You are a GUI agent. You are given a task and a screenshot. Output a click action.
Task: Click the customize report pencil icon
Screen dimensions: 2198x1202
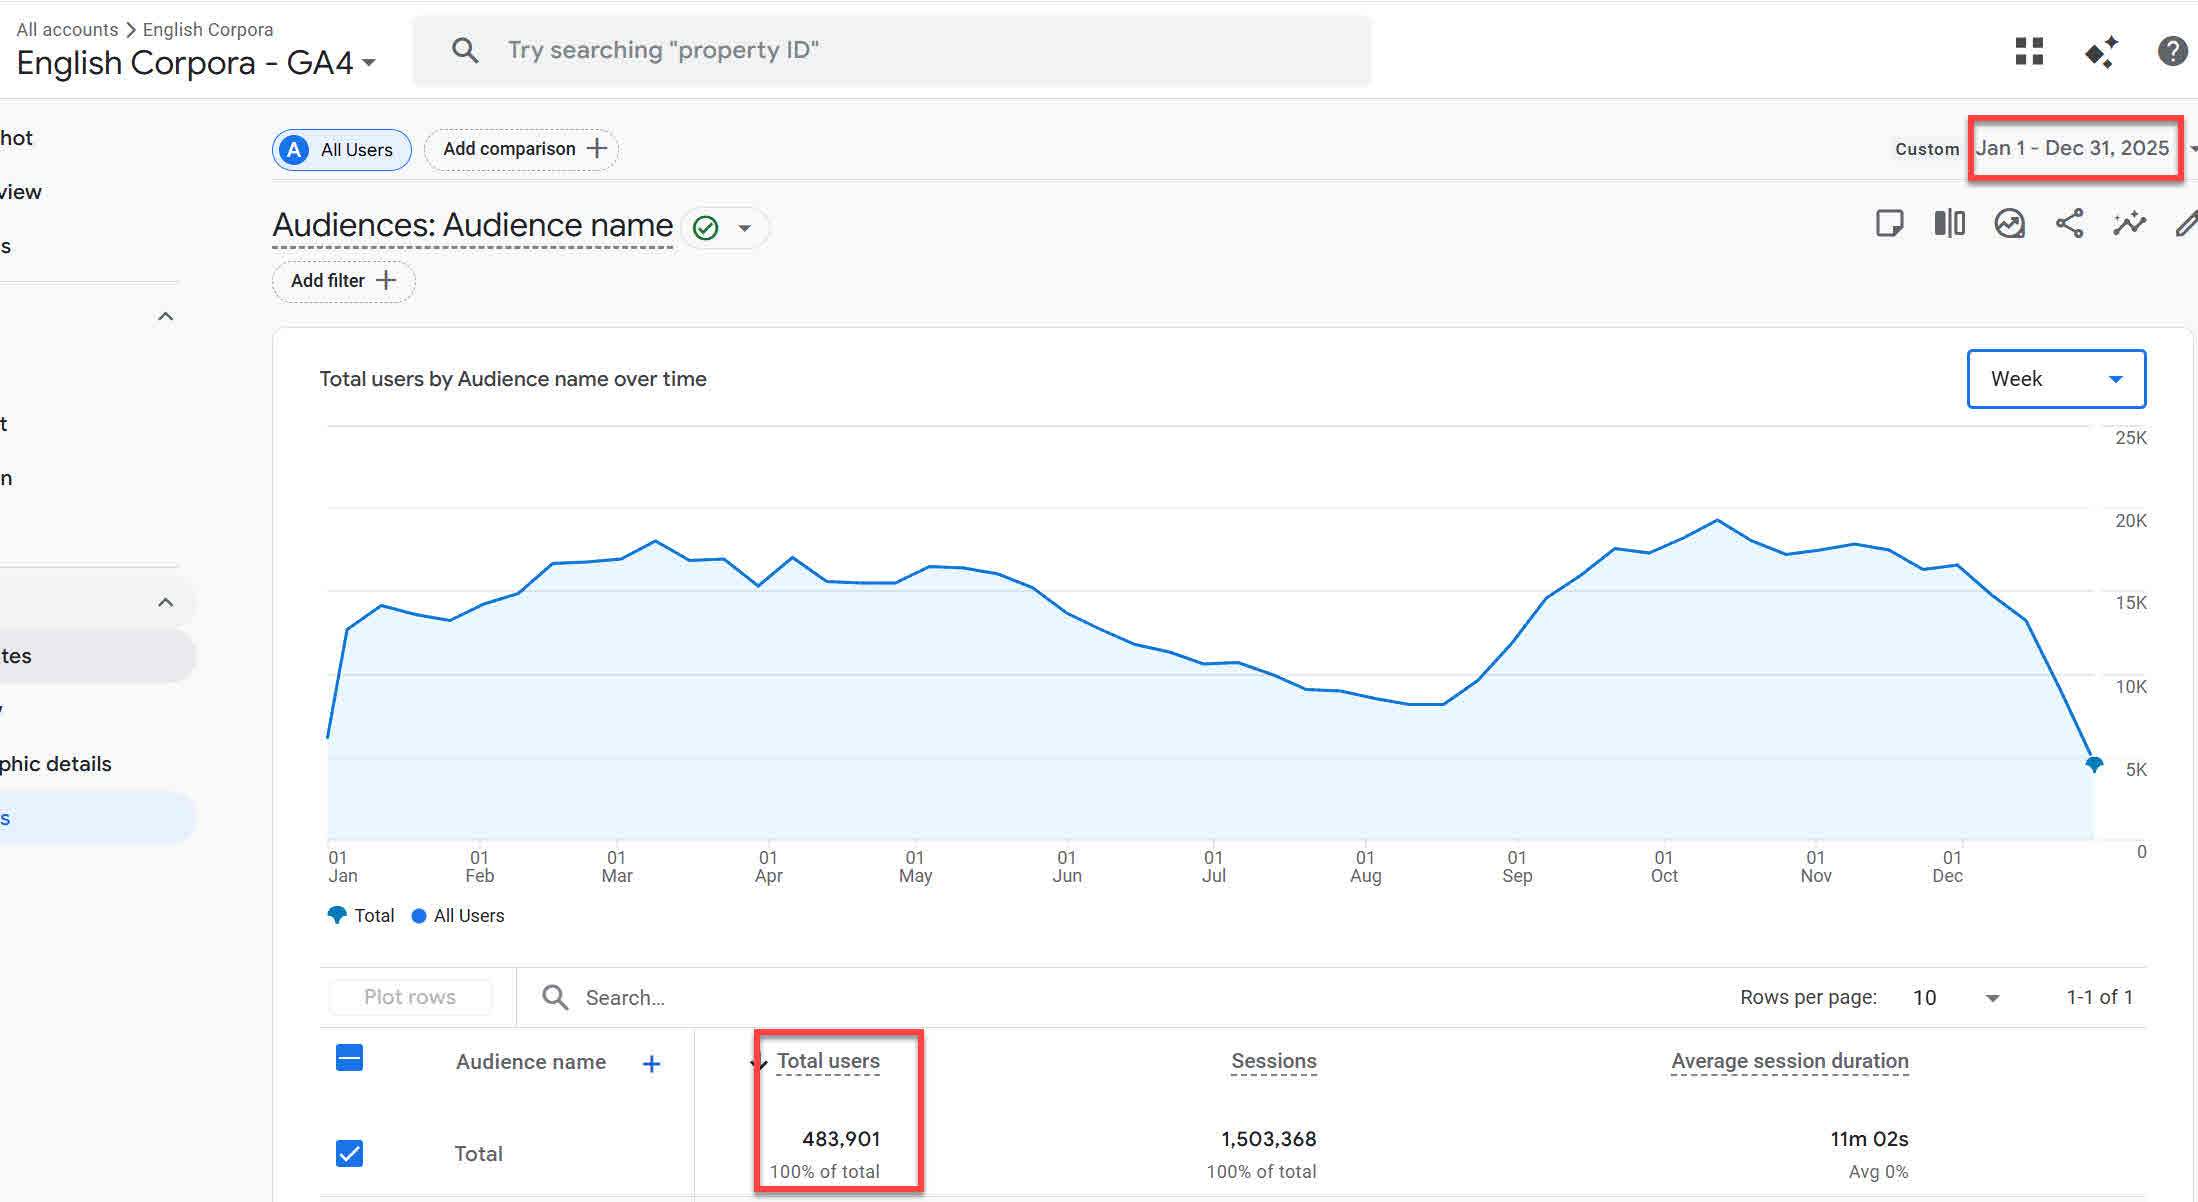pos(2186,223)
